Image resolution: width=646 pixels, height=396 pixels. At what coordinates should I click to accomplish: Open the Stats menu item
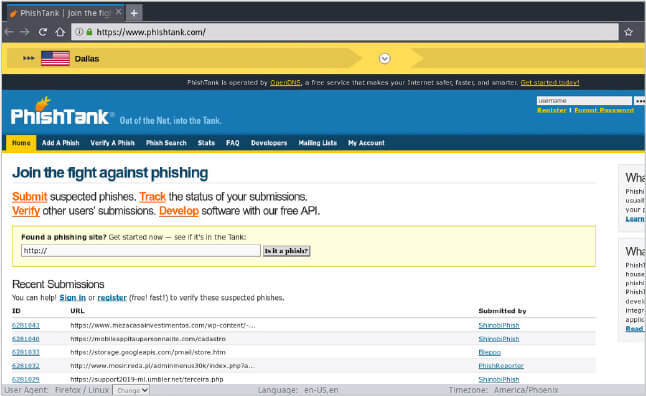click(206, 143)
